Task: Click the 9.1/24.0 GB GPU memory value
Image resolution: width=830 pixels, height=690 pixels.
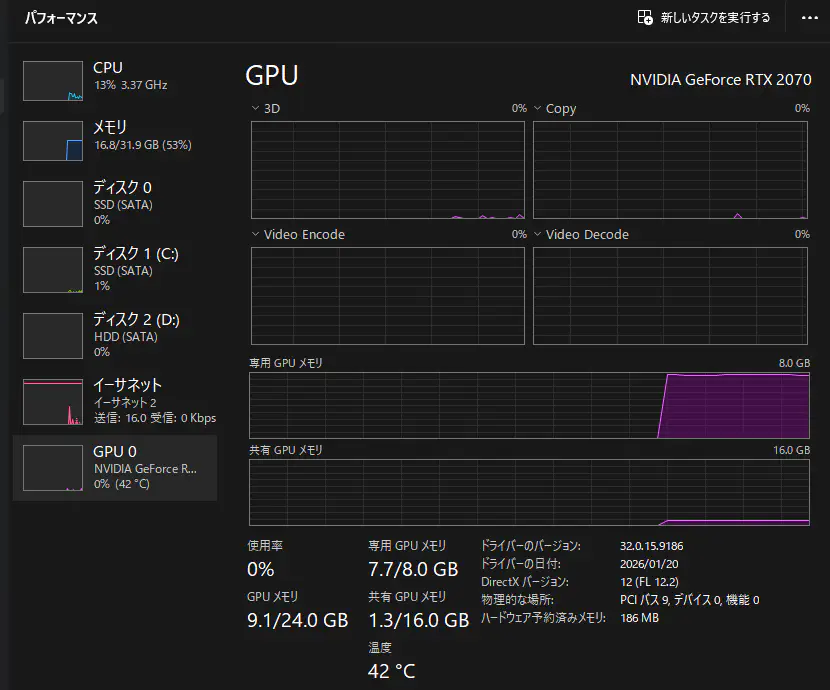Action: click(x=297, y=620)
